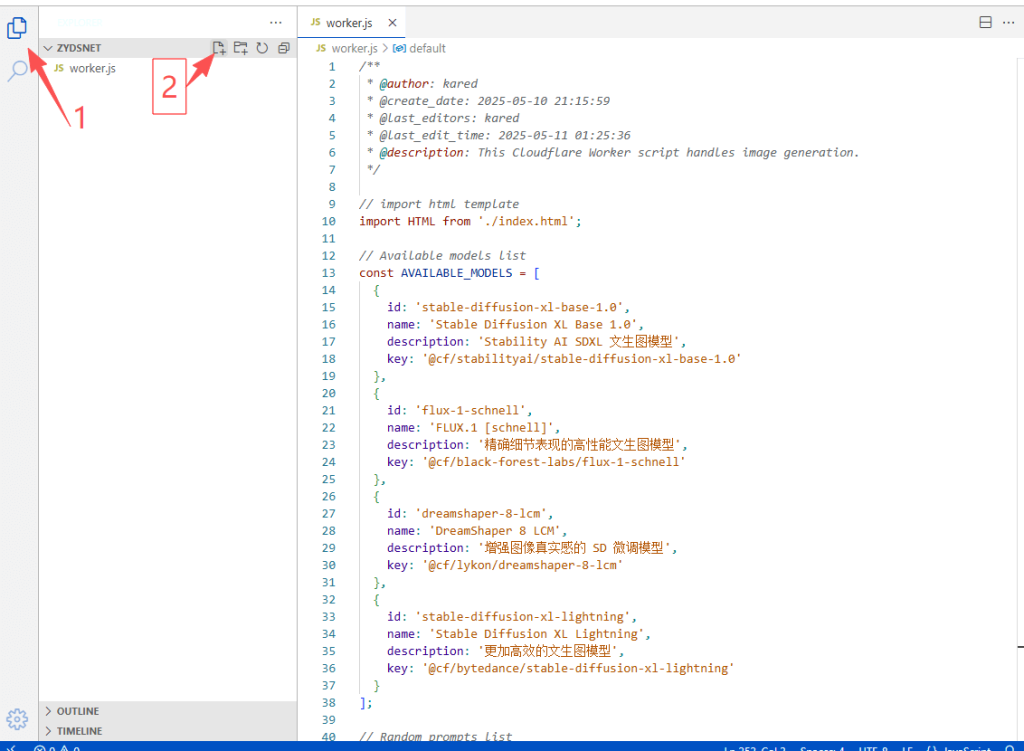Collapse all folders in Explorer
The height and width of the screenshot is (751, 1024).
[x=284, y=48]
